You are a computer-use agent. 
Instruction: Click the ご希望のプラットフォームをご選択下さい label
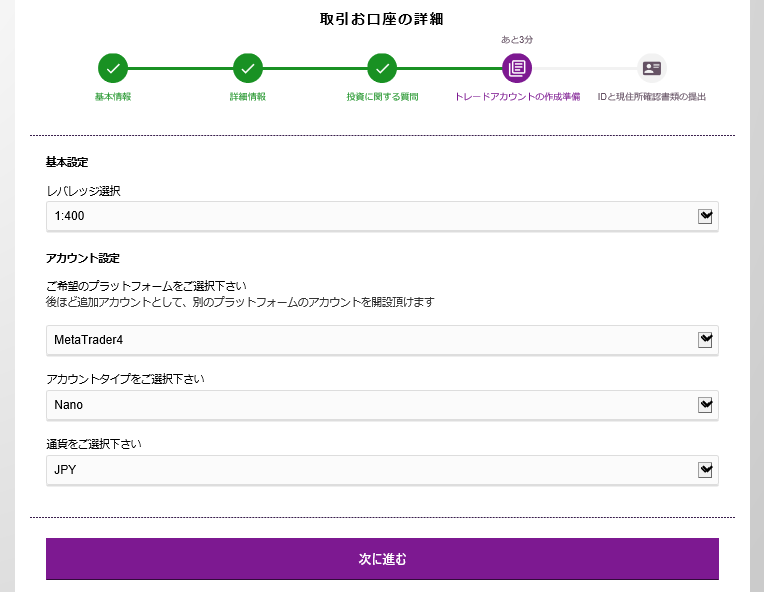click(146, 286)
